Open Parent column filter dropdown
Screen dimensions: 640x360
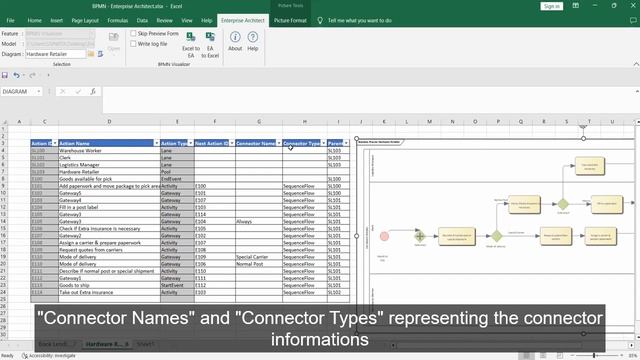346,143
